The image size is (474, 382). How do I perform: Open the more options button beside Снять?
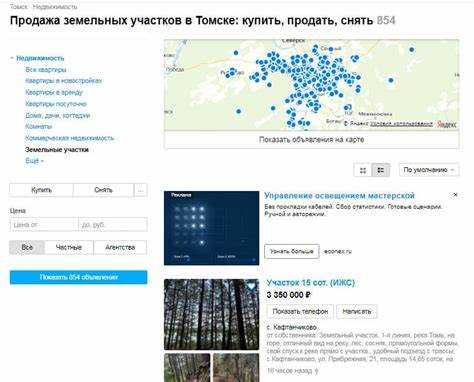(x=140, y=190)
